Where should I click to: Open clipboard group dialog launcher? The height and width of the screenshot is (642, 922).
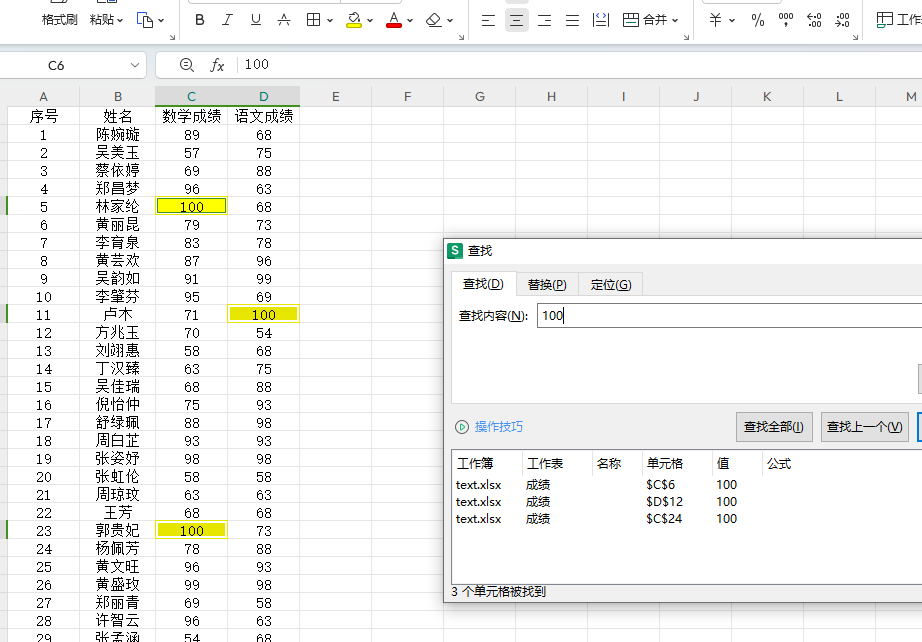(172, 37)
